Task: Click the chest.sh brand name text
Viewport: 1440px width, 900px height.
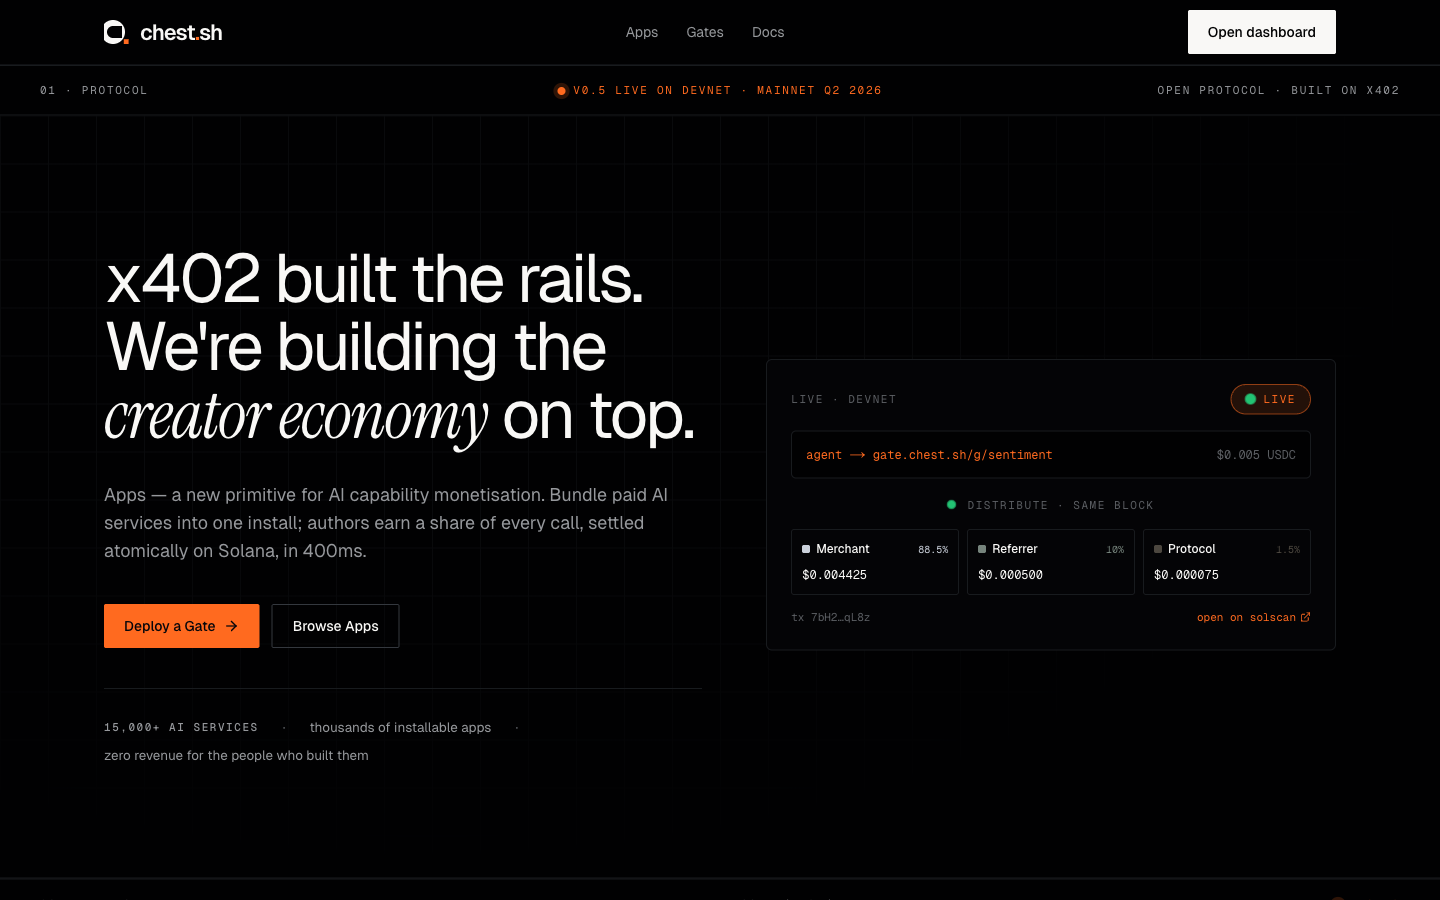Action: pos(181,33)
